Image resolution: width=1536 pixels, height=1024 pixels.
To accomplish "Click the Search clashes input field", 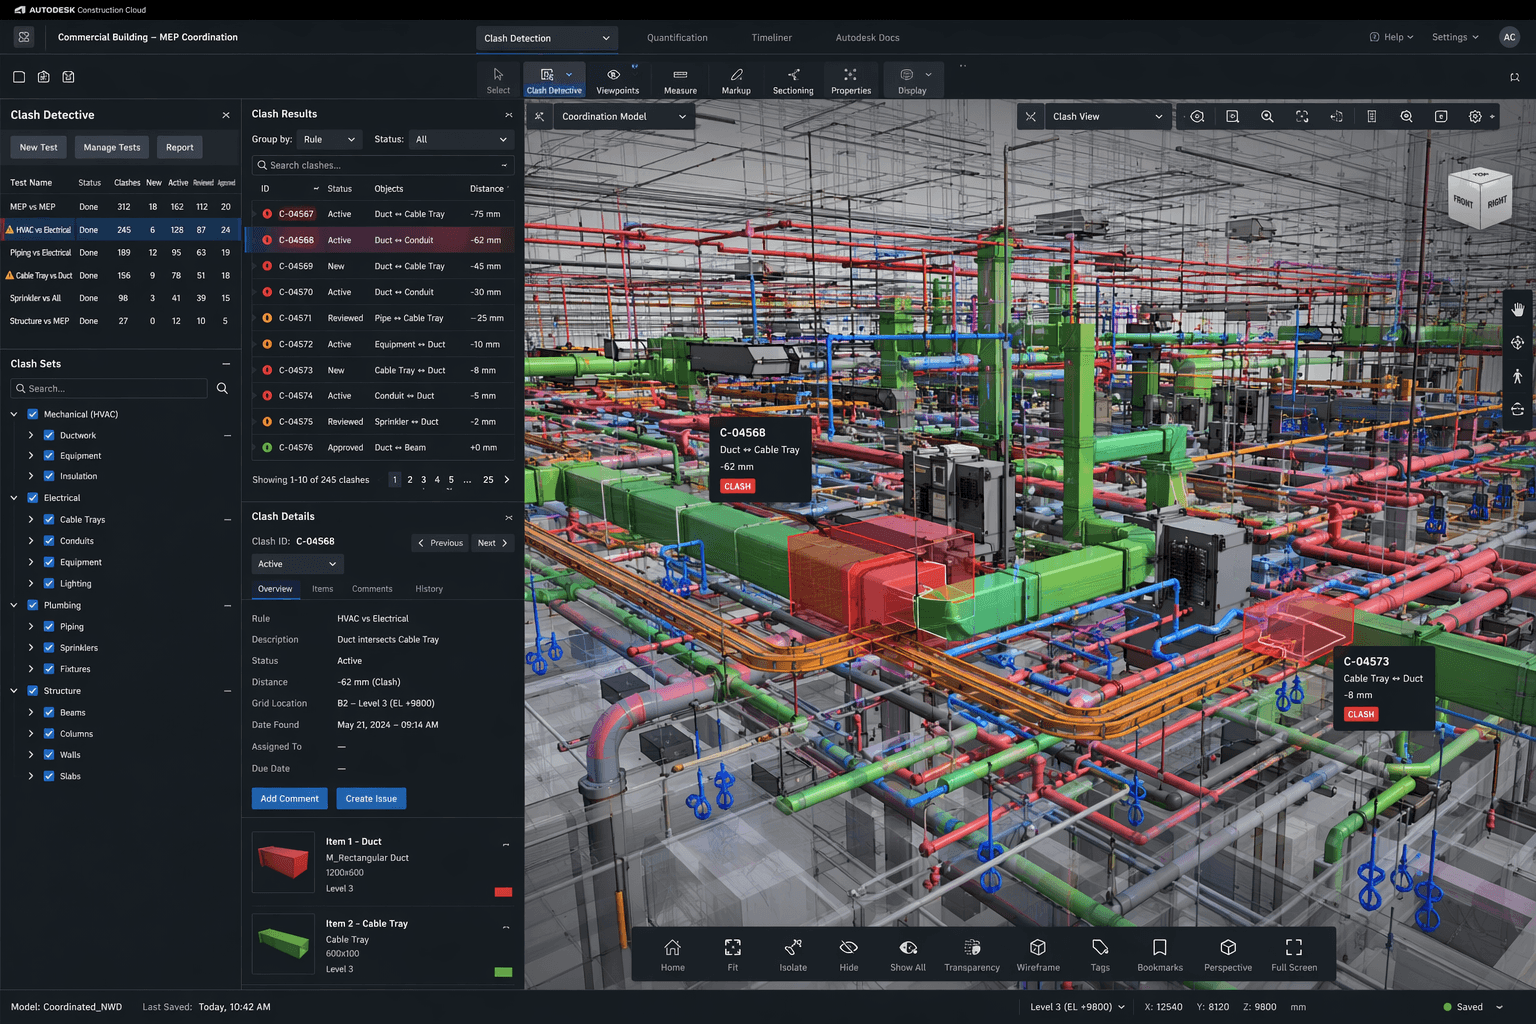I will pos(383,165).
